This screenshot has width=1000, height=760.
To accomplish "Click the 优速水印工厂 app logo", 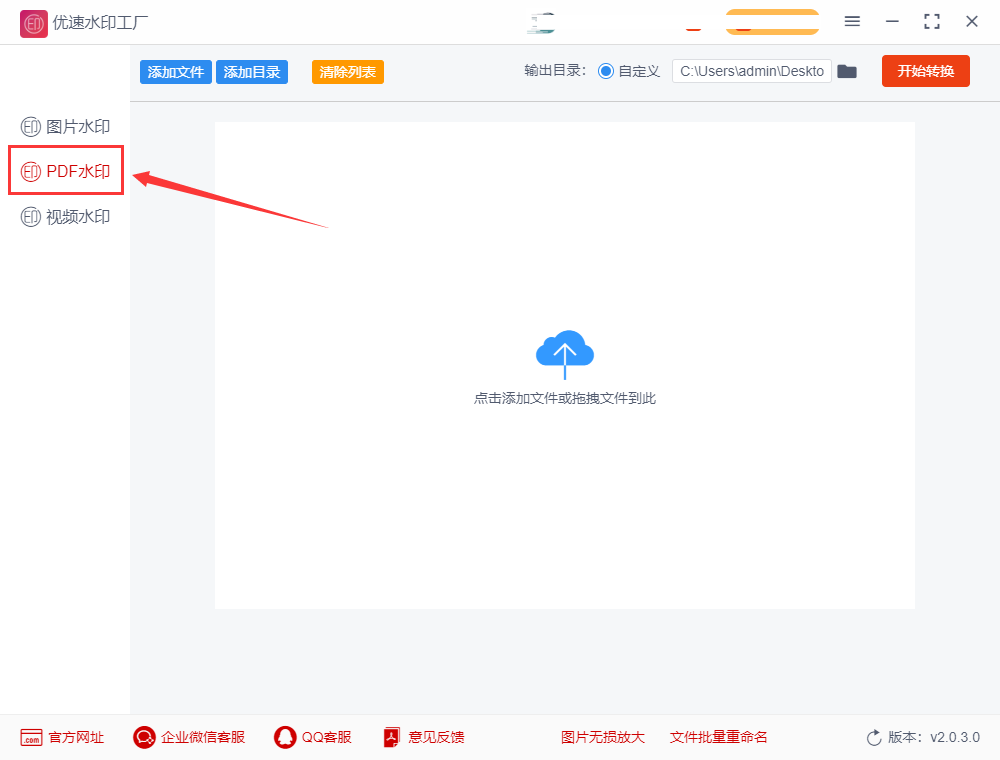I will point(34,24).
